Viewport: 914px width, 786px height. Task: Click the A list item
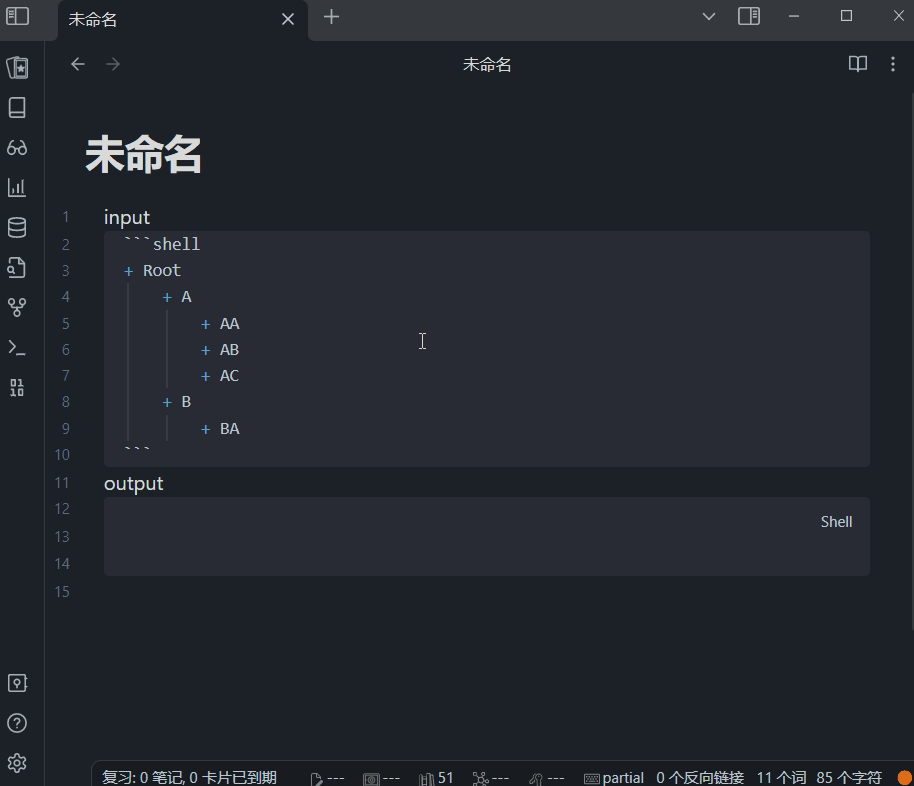(x=187, y=297)
